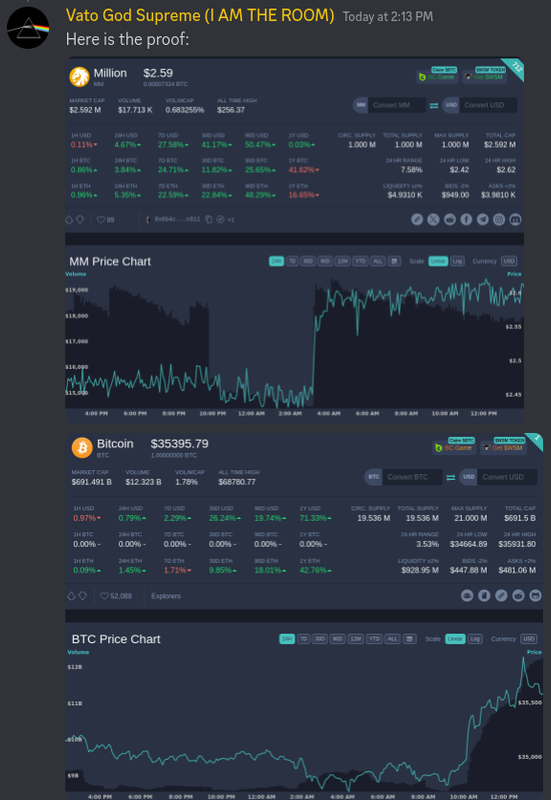Set BTC chart scale to Linear
551x800 pixels.
coord(455,639)
